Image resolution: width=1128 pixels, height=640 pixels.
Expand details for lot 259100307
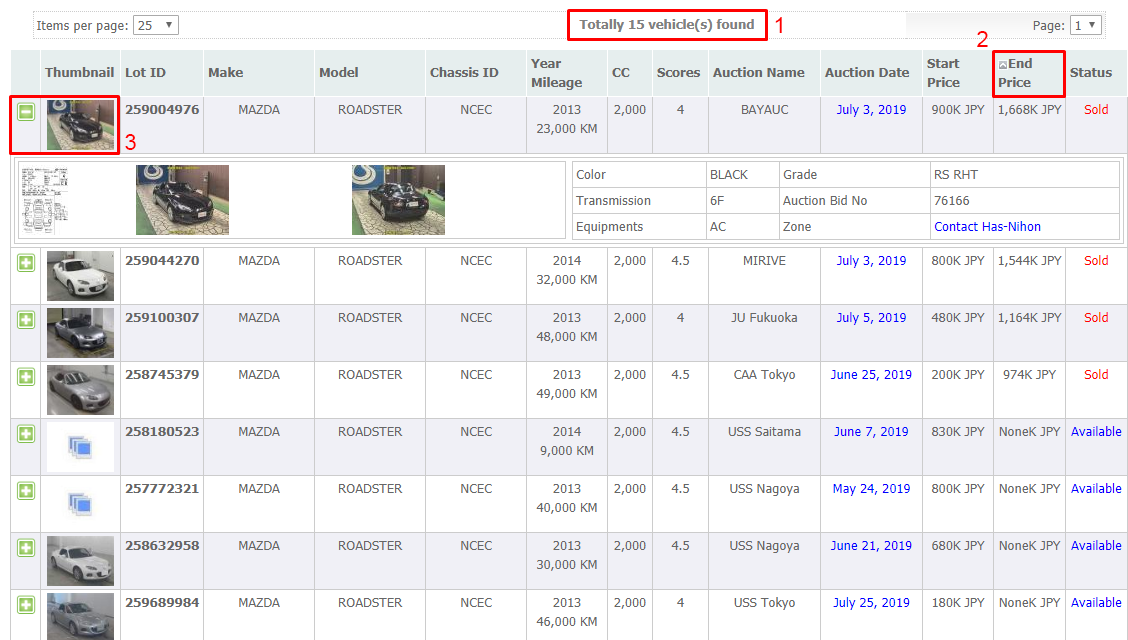tap(26, 320)
